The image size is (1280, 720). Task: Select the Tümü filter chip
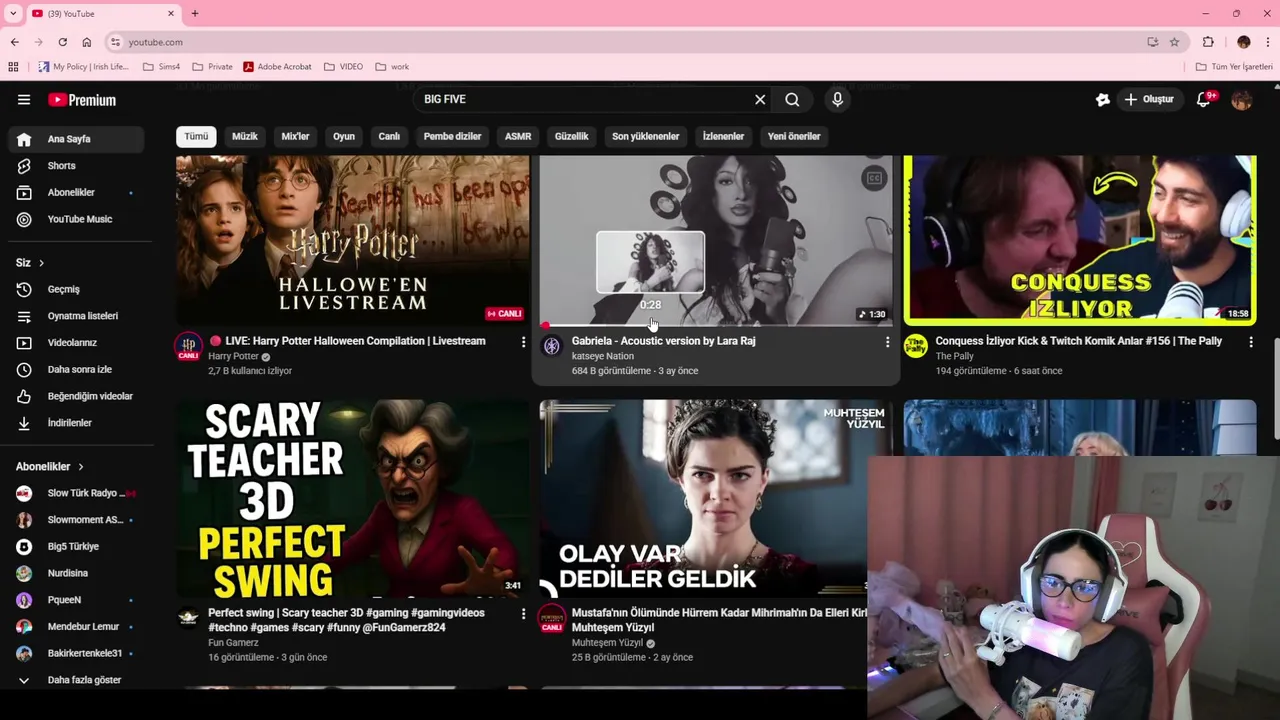(x=196, y=136)
